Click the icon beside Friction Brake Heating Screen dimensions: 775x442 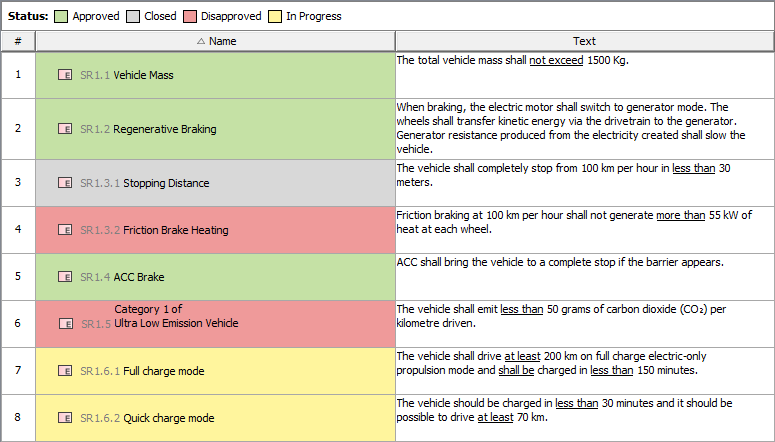65,230
